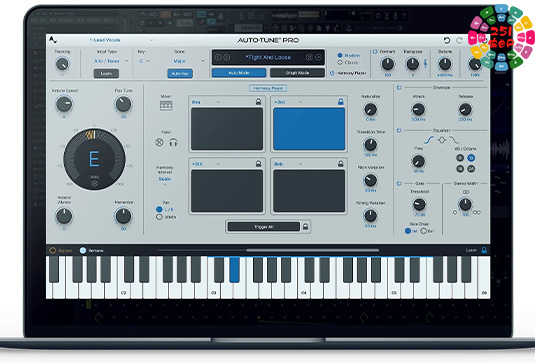Viewport: 535px width, 363px height.
Task: Toggle the Harmony Player power button
Action: click(x=332, y=73)
